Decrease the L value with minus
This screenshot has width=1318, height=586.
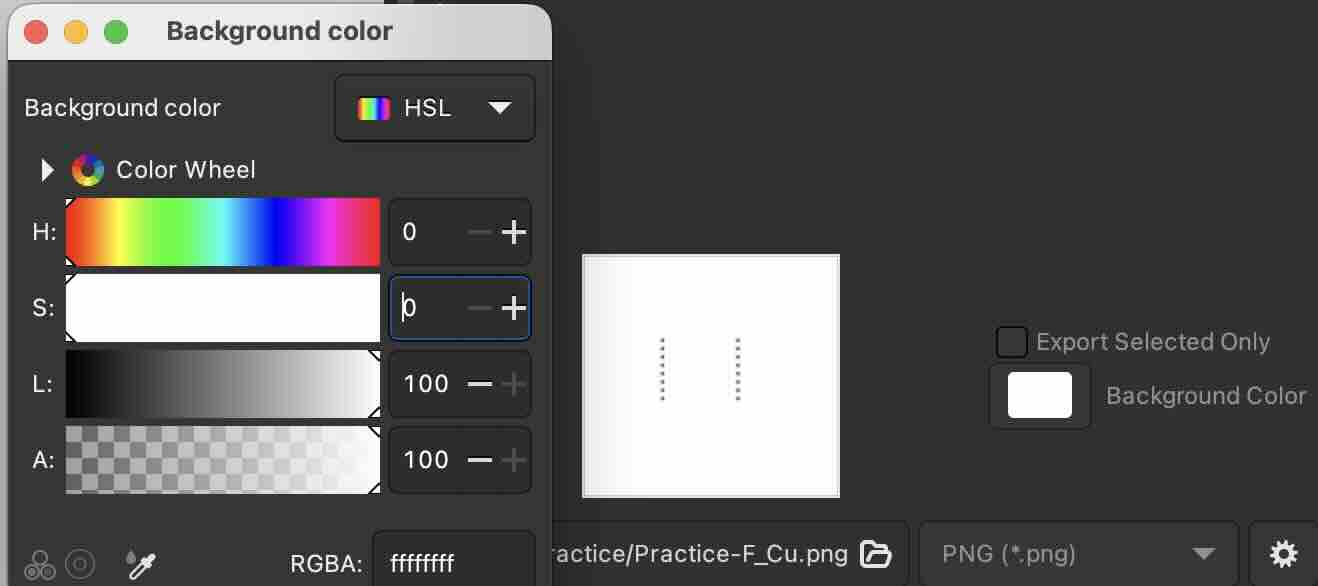(480, 384)
